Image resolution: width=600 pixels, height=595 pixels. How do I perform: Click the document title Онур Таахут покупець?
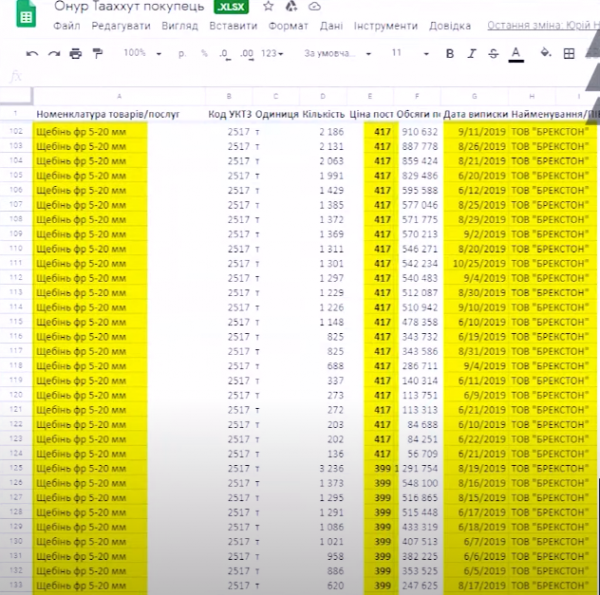(x=129, y=7)
